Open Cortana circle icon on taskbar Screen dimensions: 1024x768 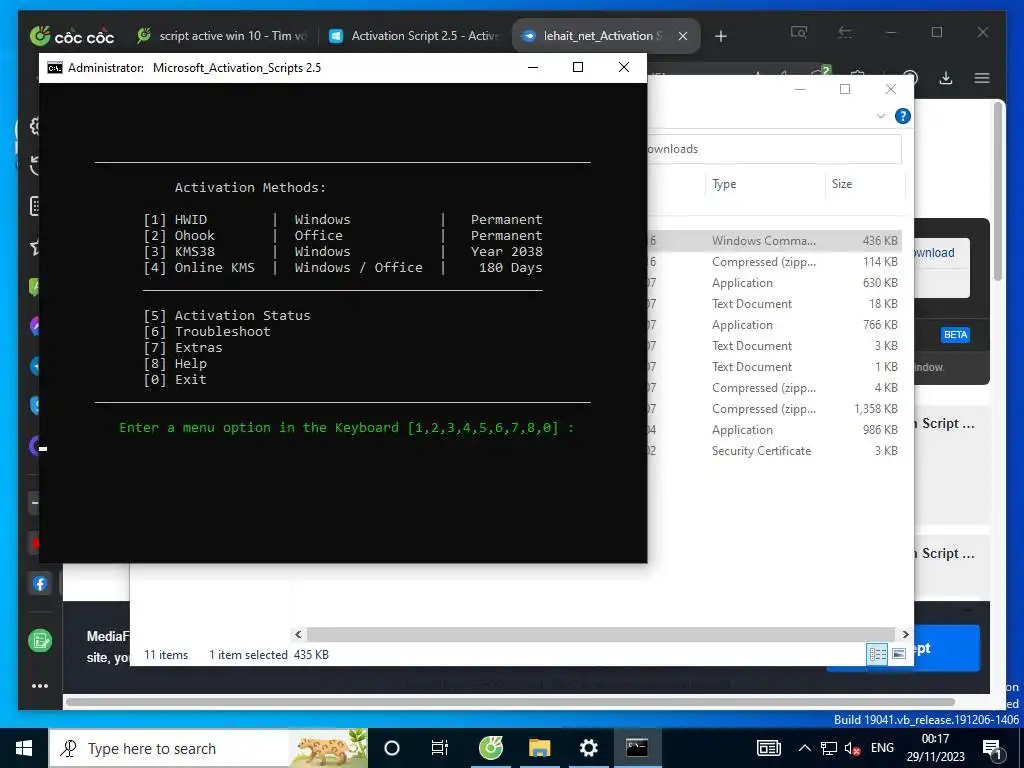(392, 748)
